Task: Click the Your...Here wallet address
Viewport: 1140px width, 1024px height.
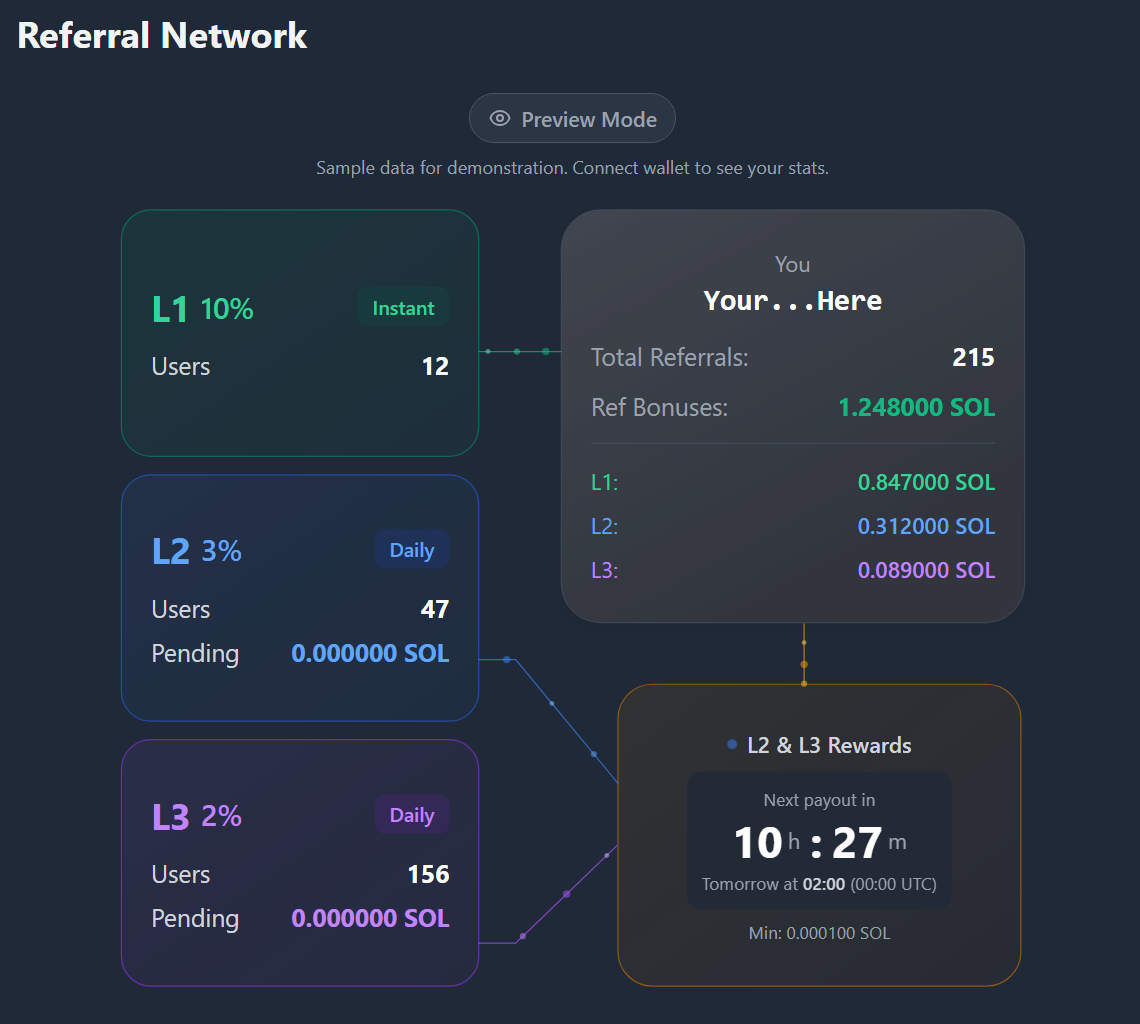Action: coord(792,300)
